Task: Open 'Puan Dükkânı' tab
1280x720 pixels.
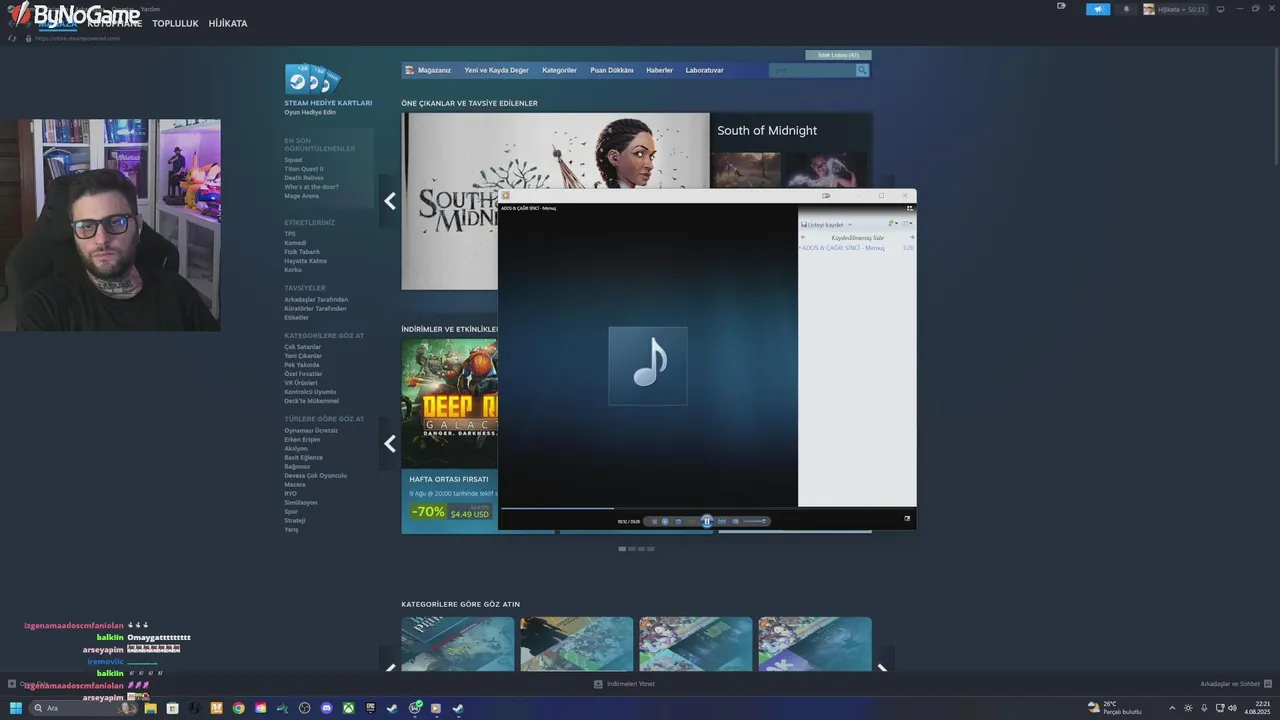Action: click(612, 70)
